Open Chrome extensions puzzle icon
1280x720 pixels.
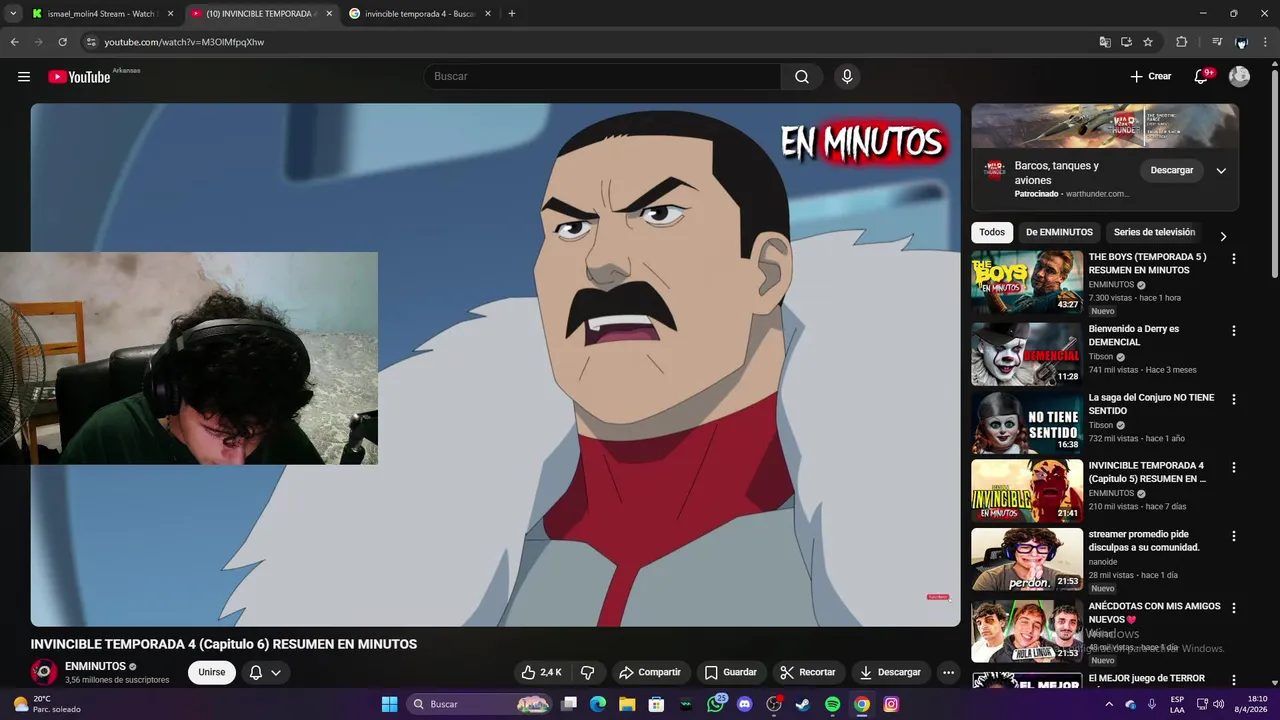tap(1181, 42)
